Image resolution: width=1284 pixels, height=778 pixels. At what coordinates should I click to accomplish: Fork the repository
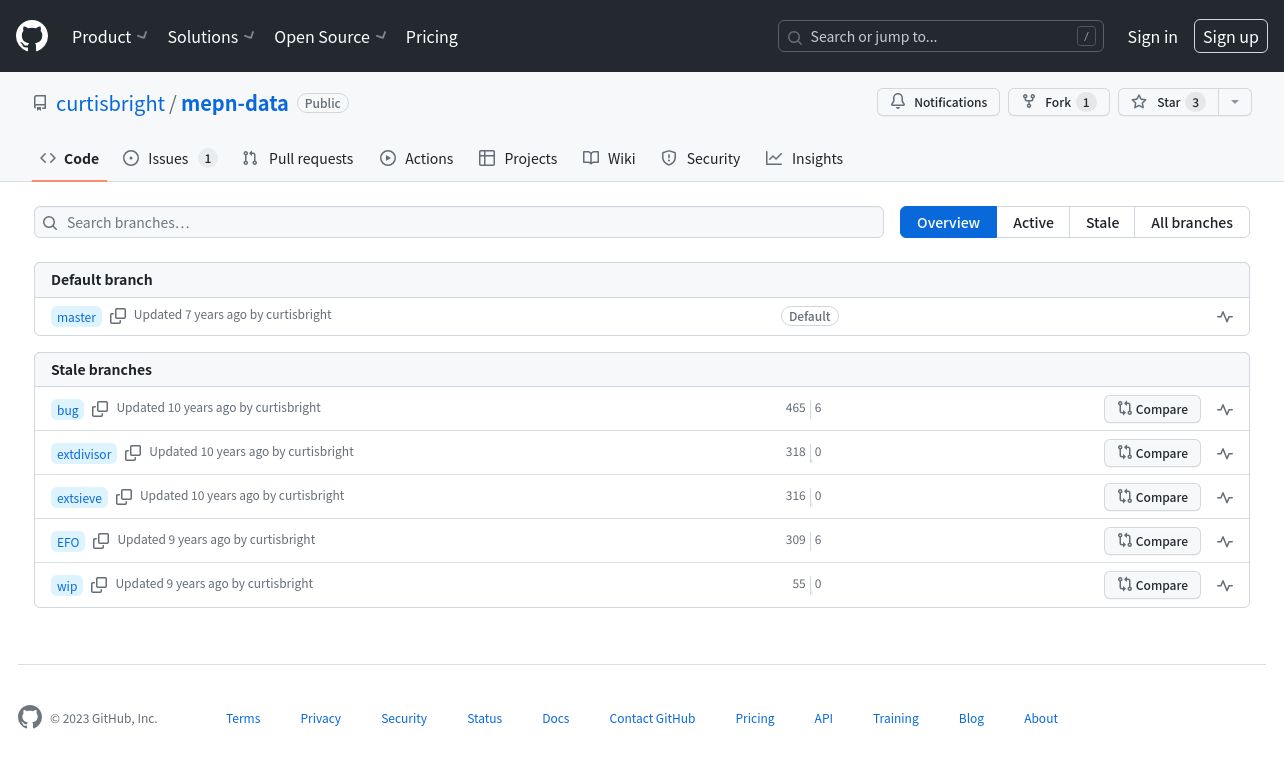pos(1058,102)
